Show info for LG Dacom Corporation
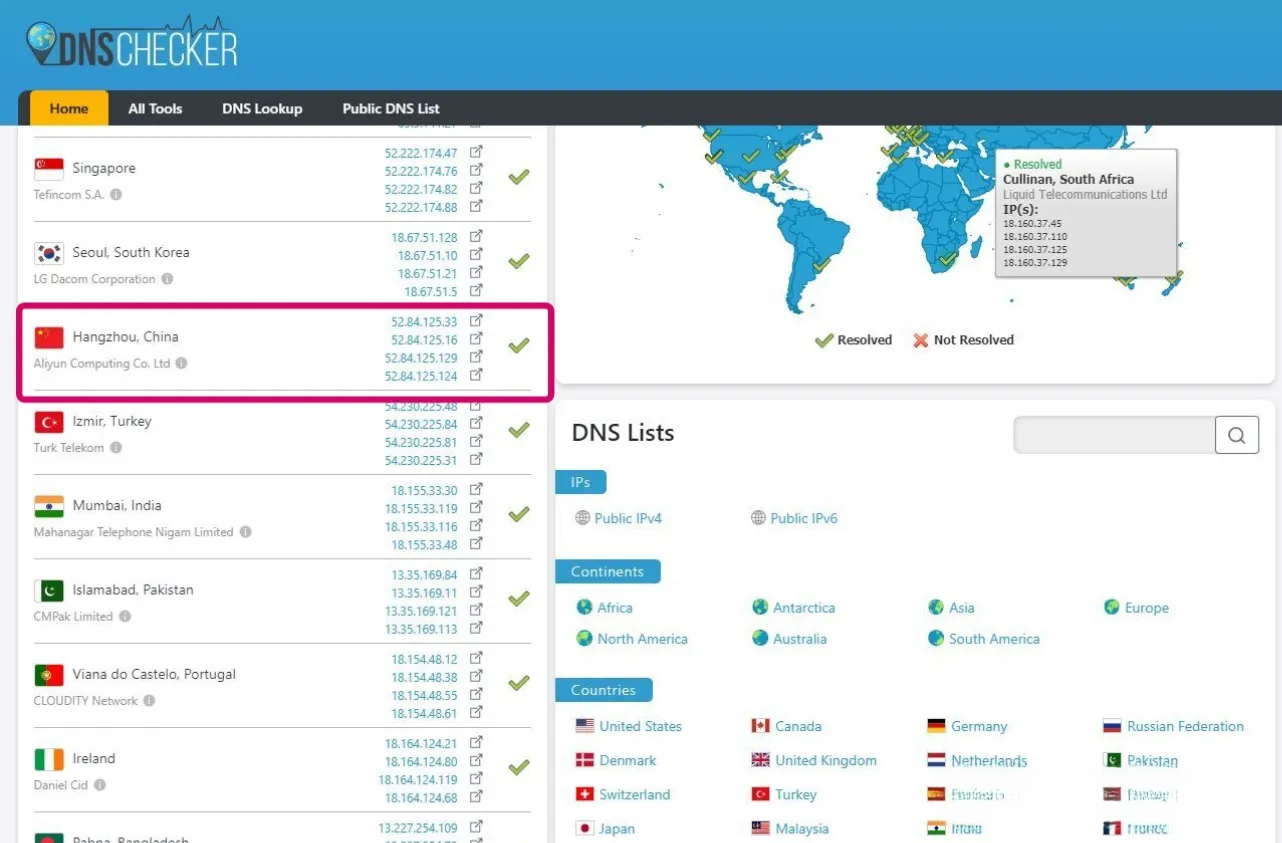The image size is (1282, 843). [167, 279]
